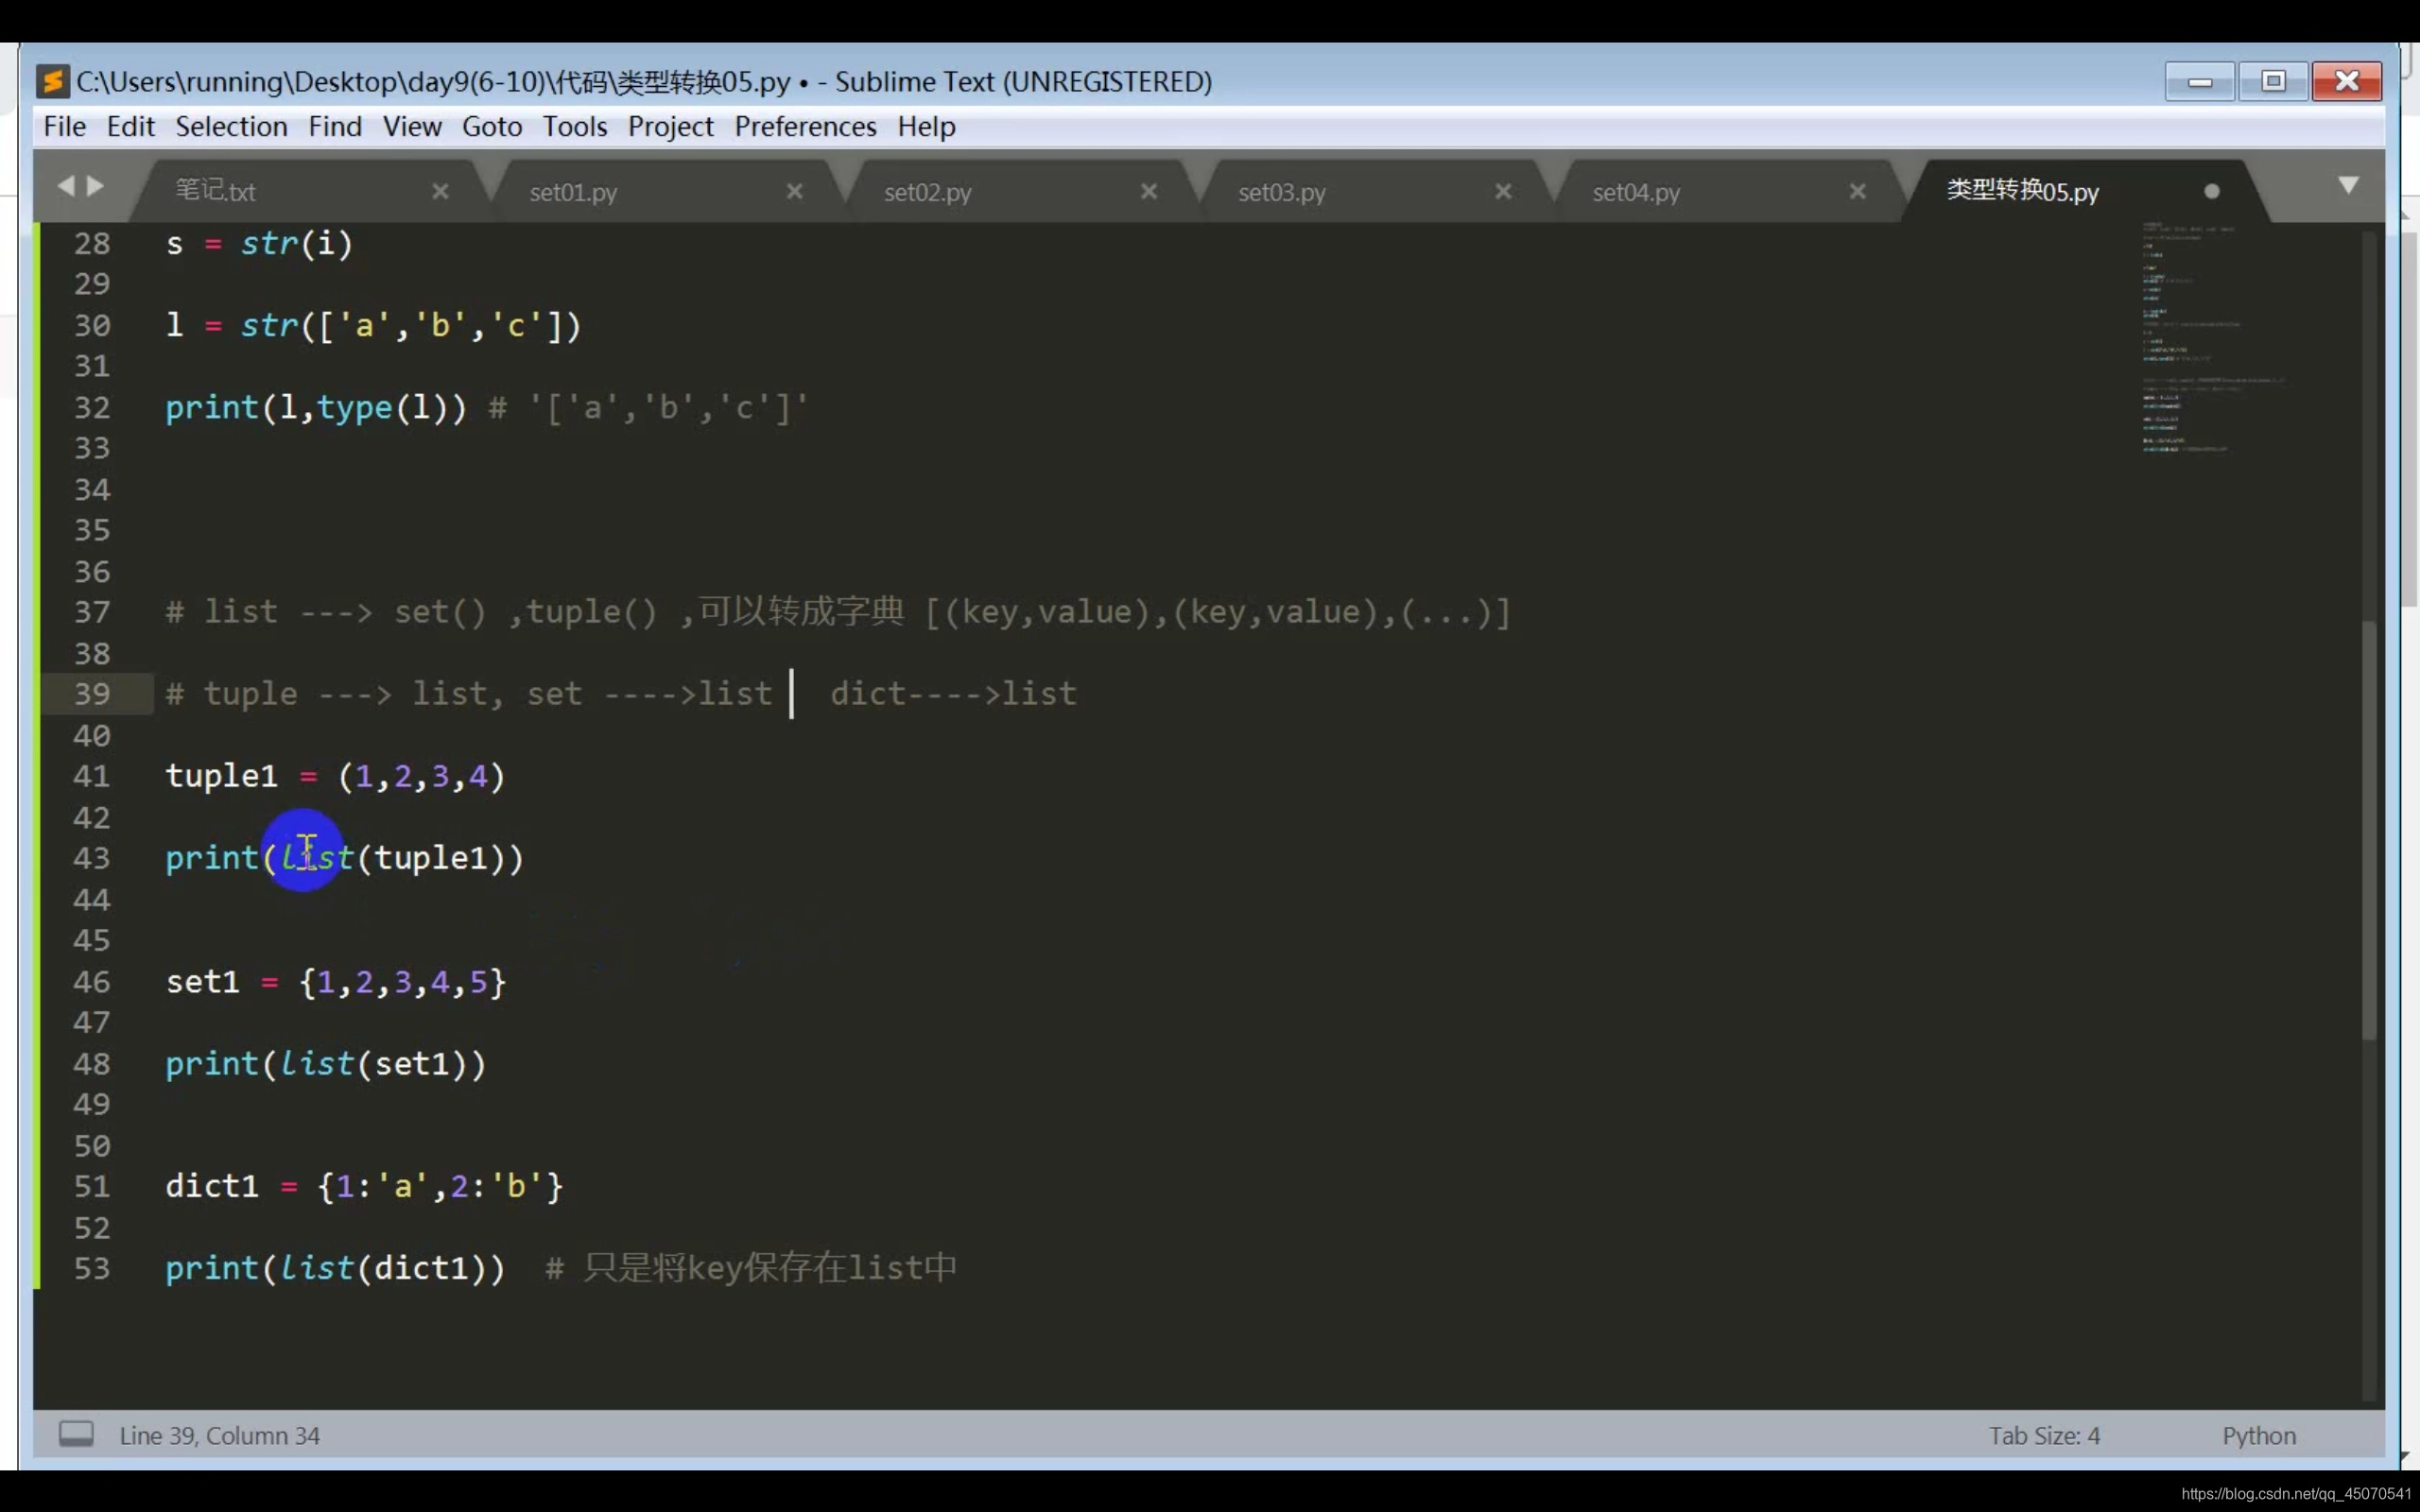Close the set02.py tab
This screenshot has height=1512, width=2420.
[1149, 191]
